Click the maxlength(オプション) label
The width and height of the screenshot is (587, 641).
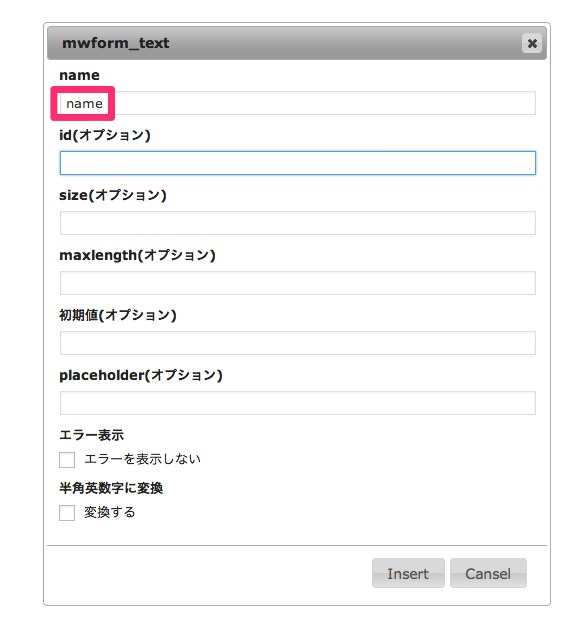point(137,255)
